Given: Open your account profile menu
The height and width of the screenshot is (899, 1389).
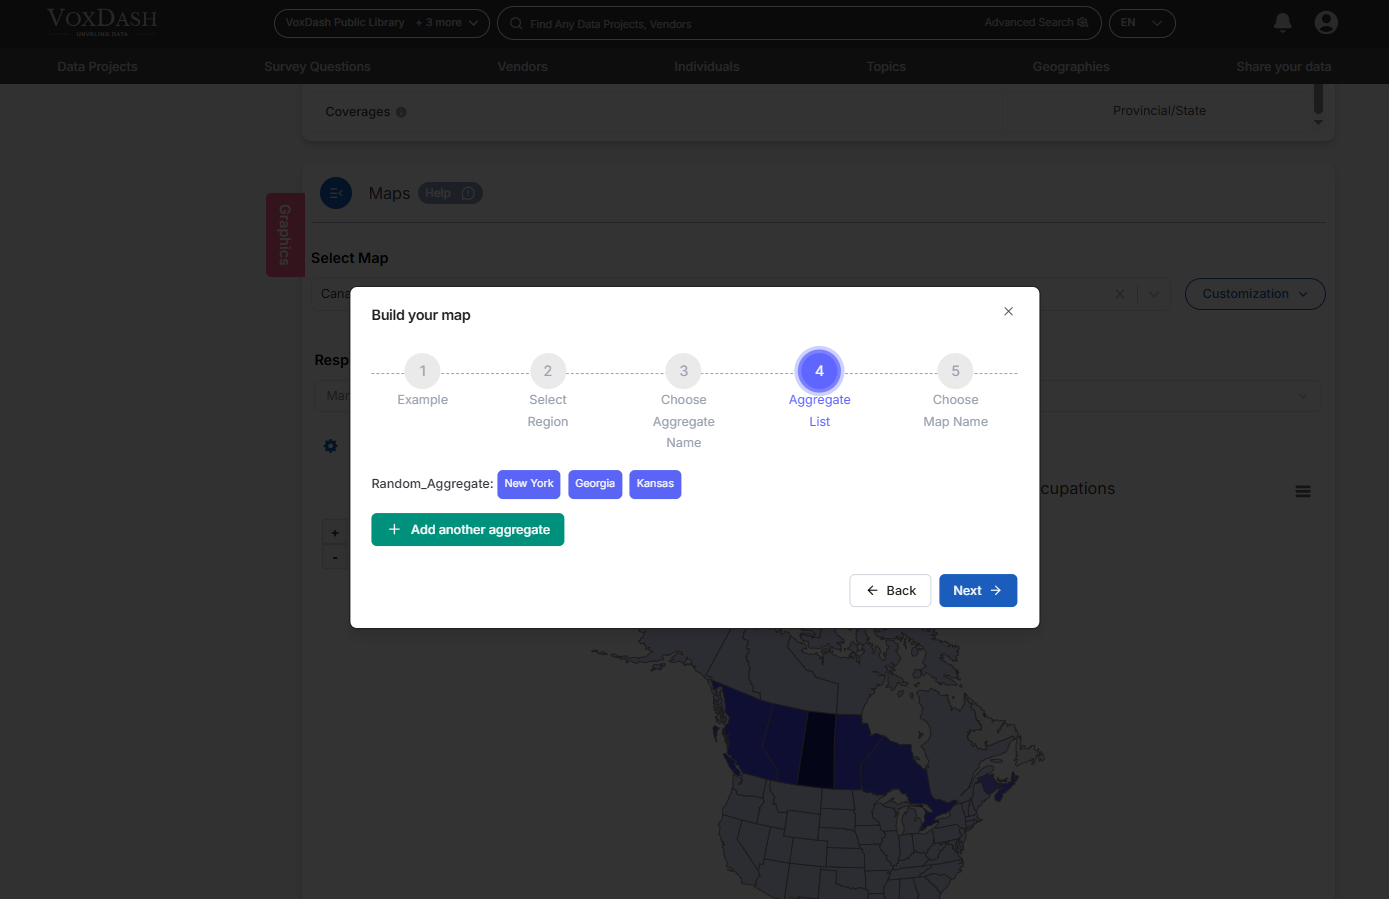Looking at the screenshot, I should (x=1326, y=23).
